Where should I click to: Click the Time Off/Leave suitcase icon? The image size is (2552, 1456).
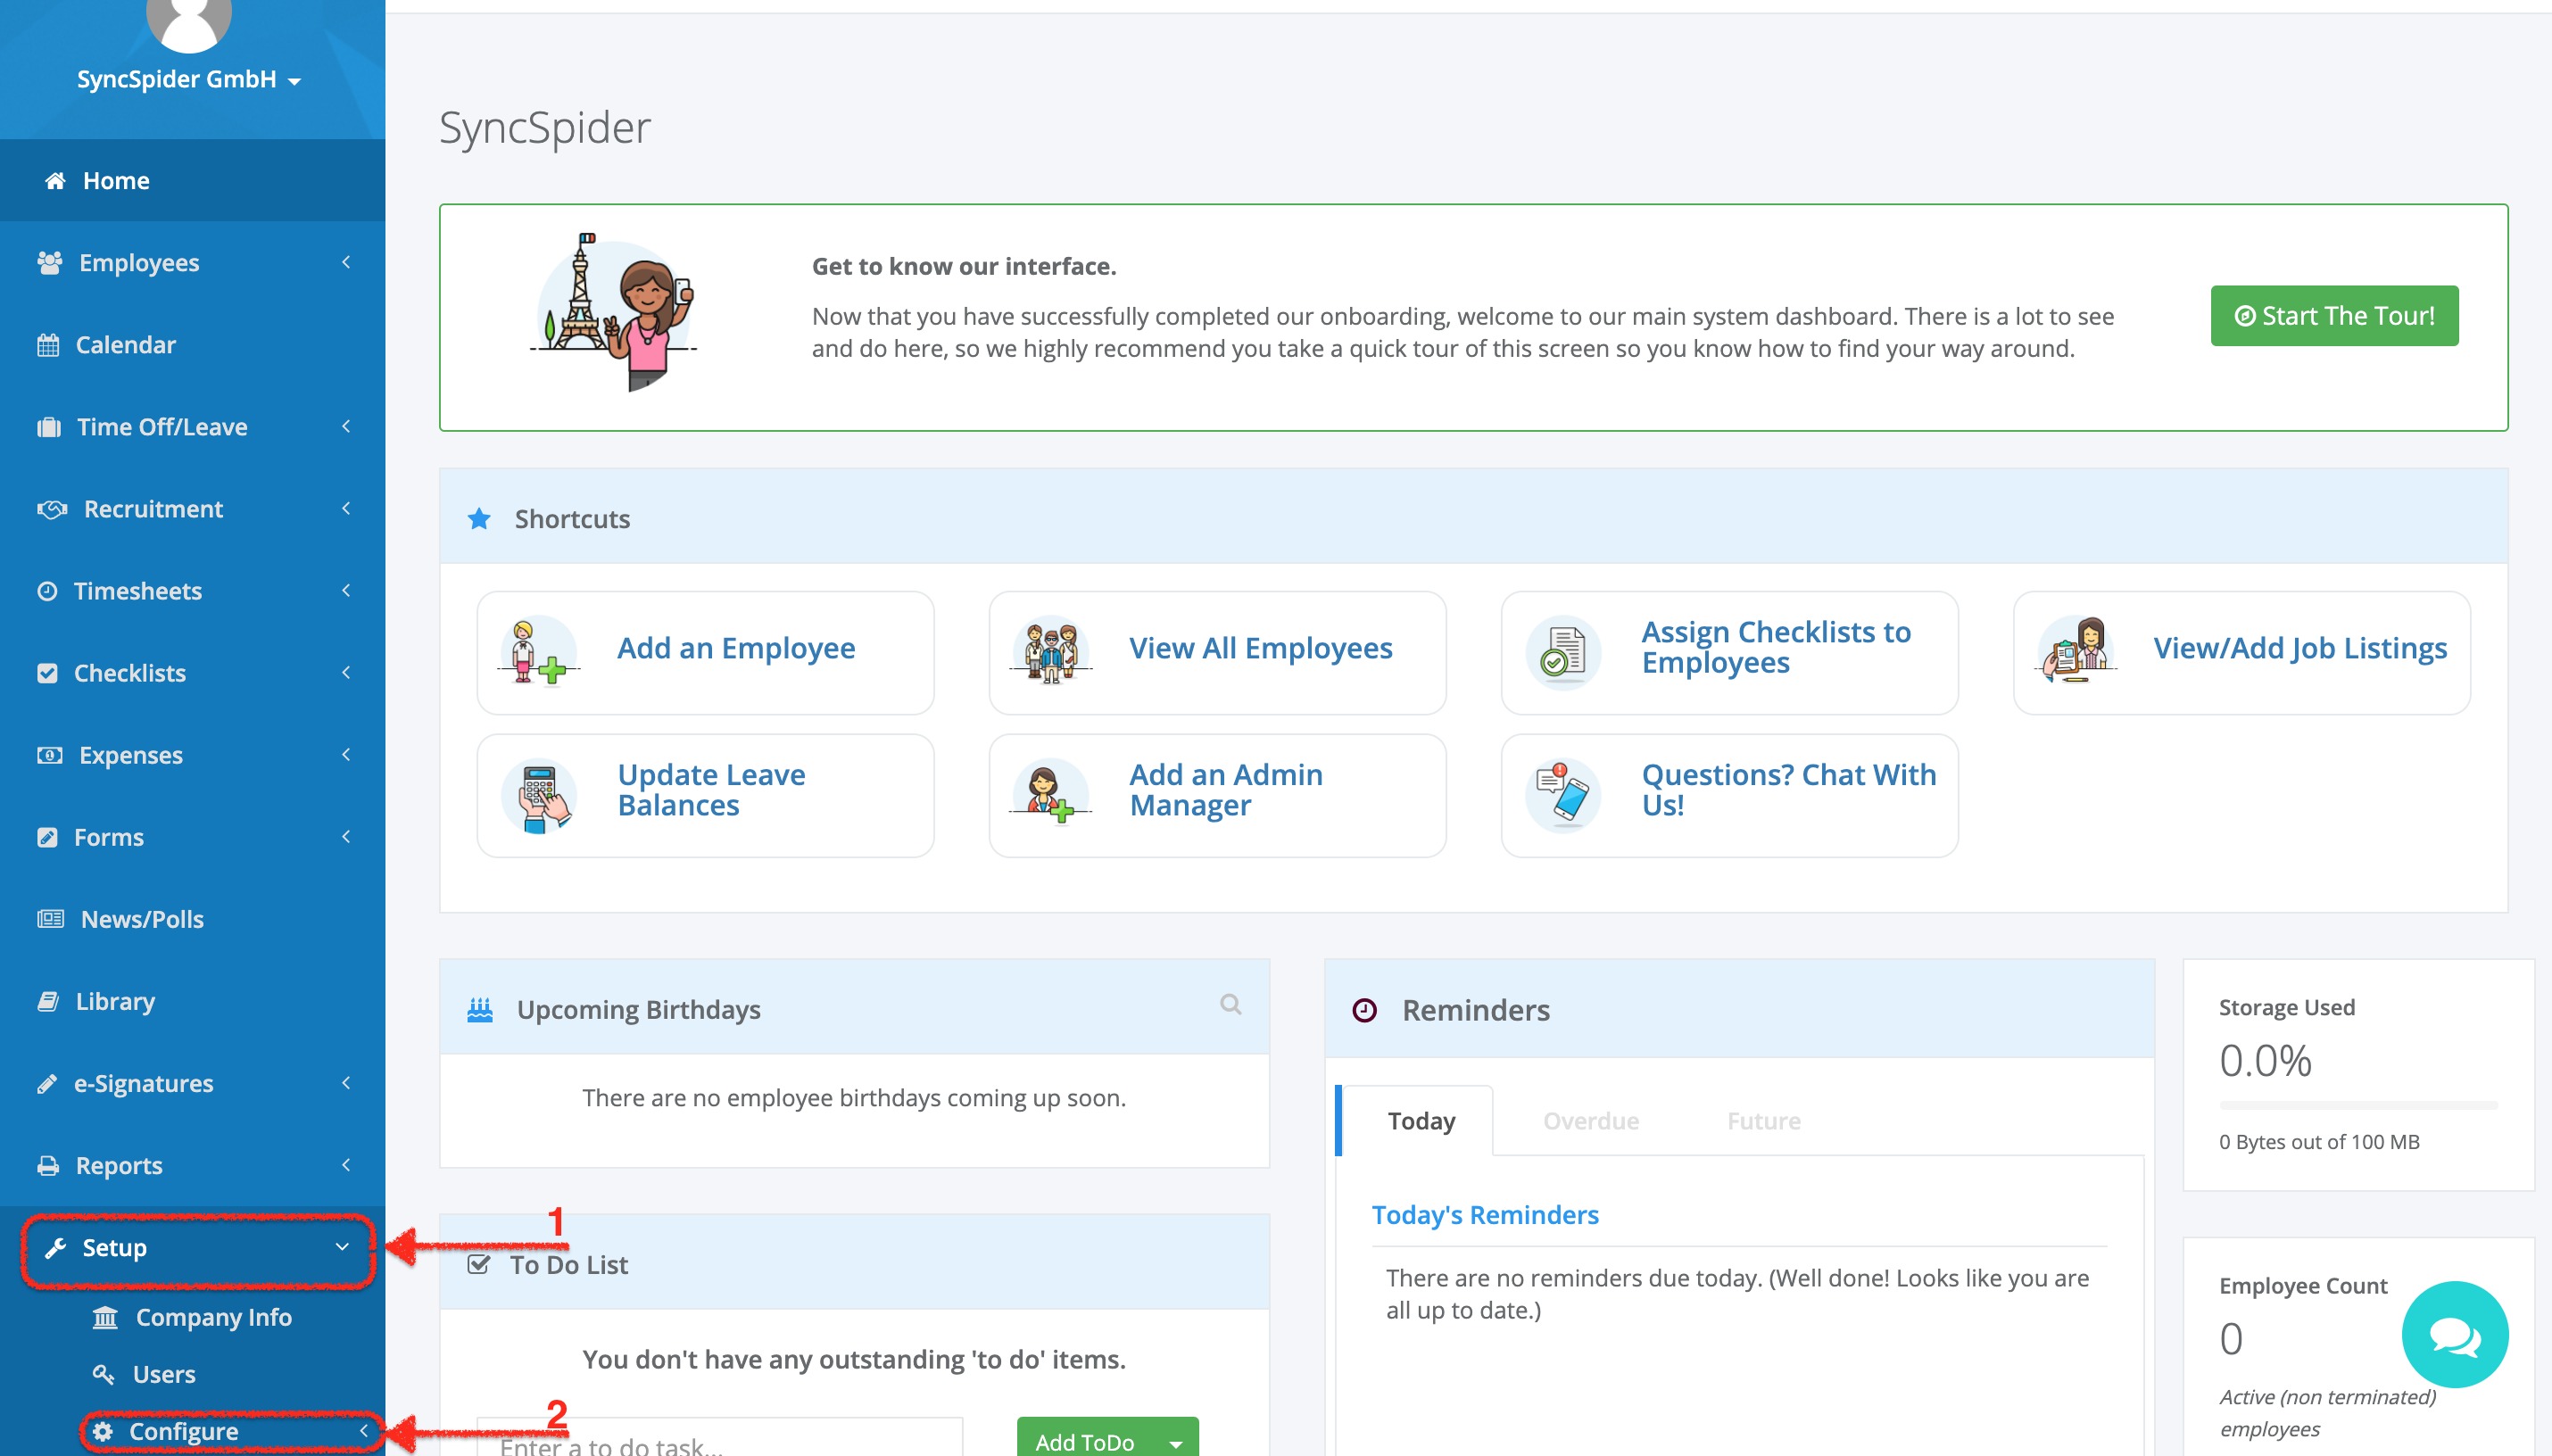click(49, 427)
